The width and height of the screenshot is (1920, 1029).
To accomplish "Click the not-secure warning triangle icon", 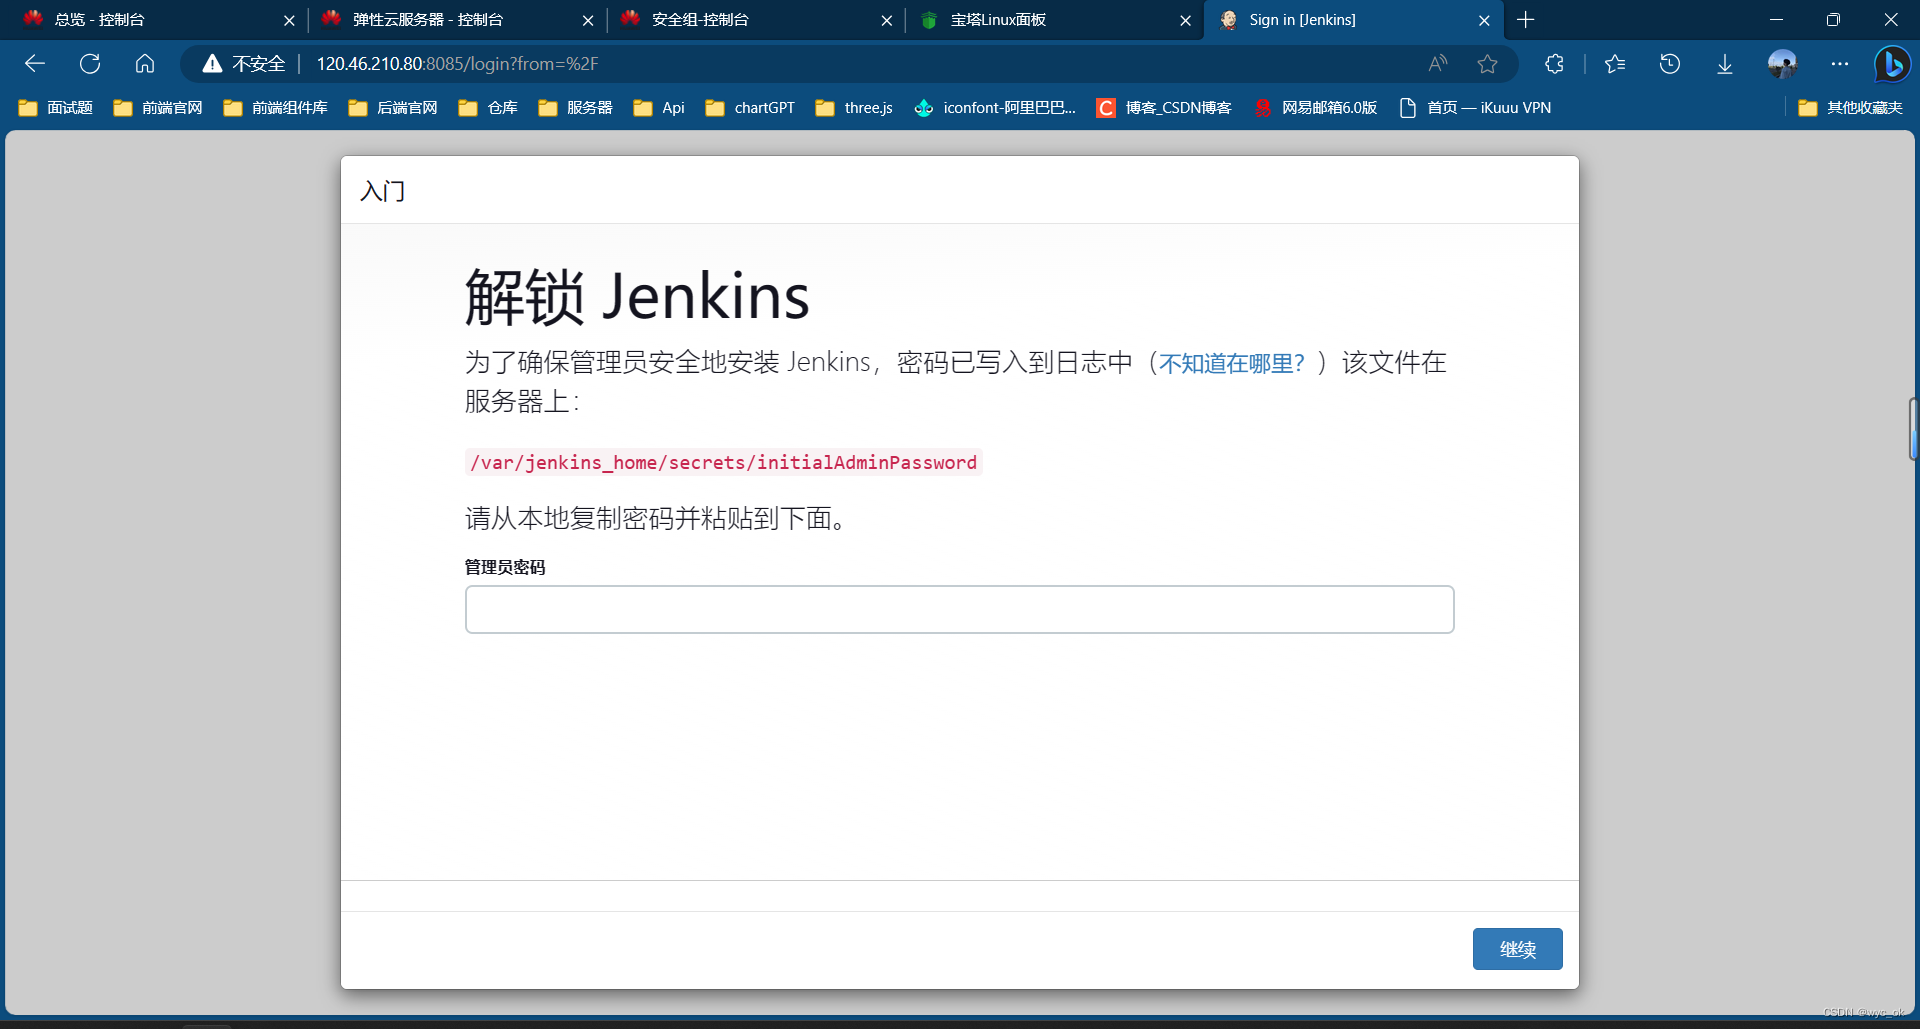I will tap(212, 64).
